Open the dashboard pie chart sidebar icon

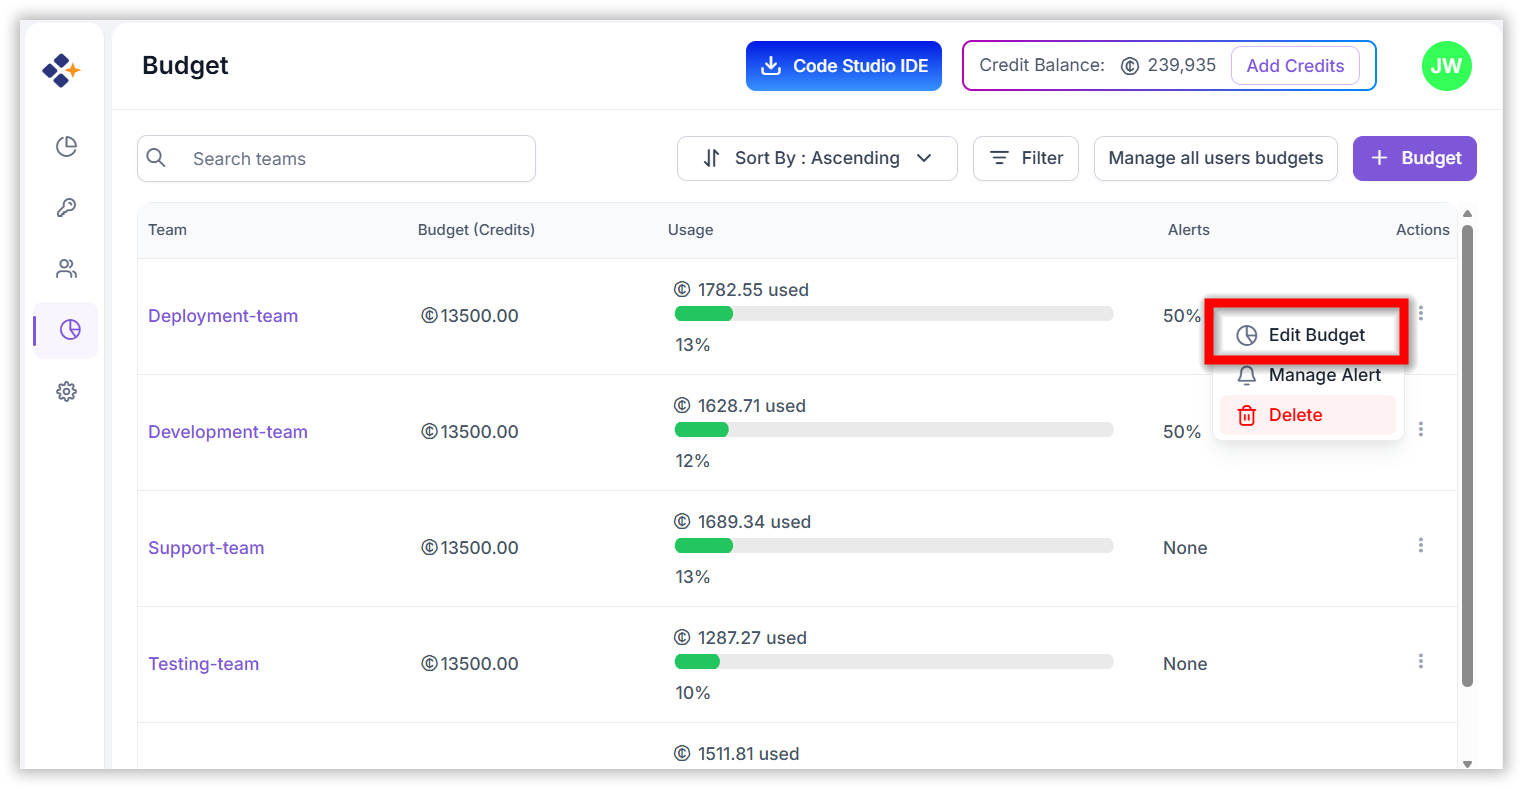[66, 147]
